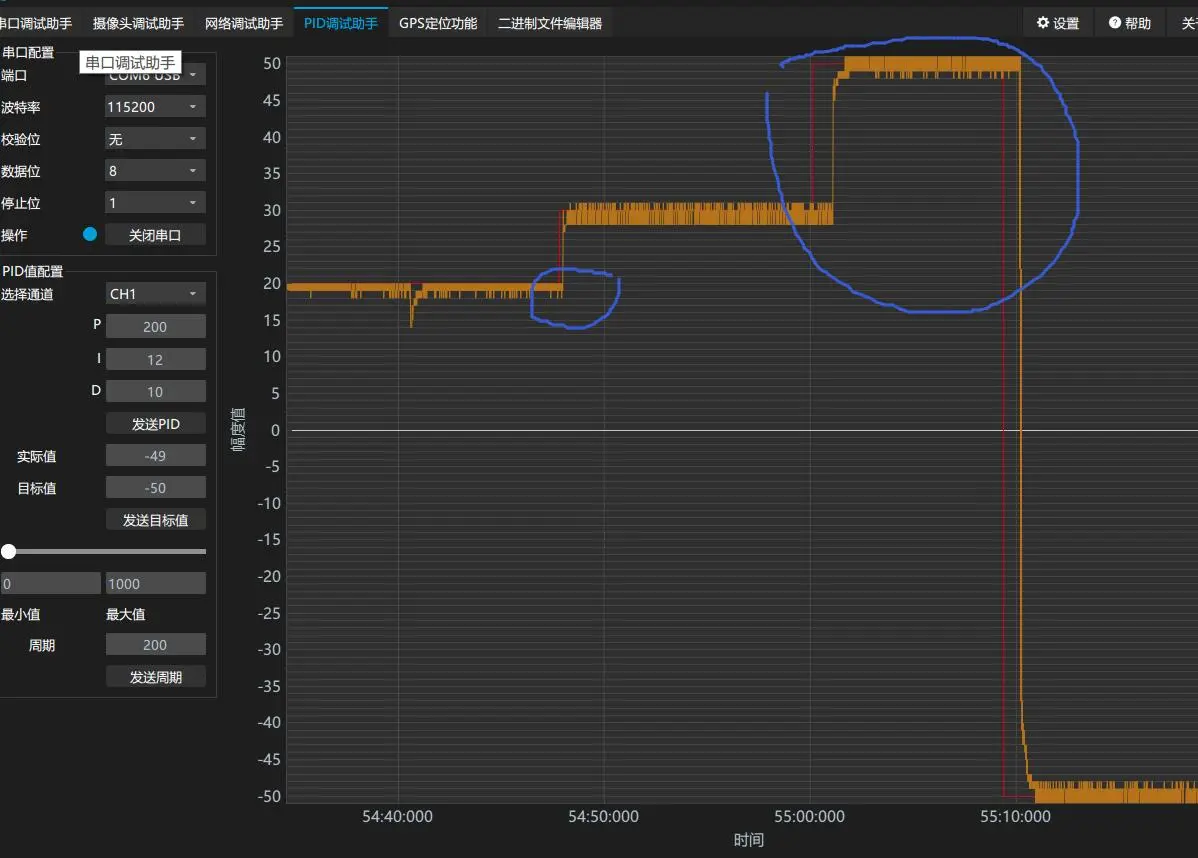Viewport: 1198px width, 858px height.
Task: Click the send target value button
Action: click(x=155, y=520)
